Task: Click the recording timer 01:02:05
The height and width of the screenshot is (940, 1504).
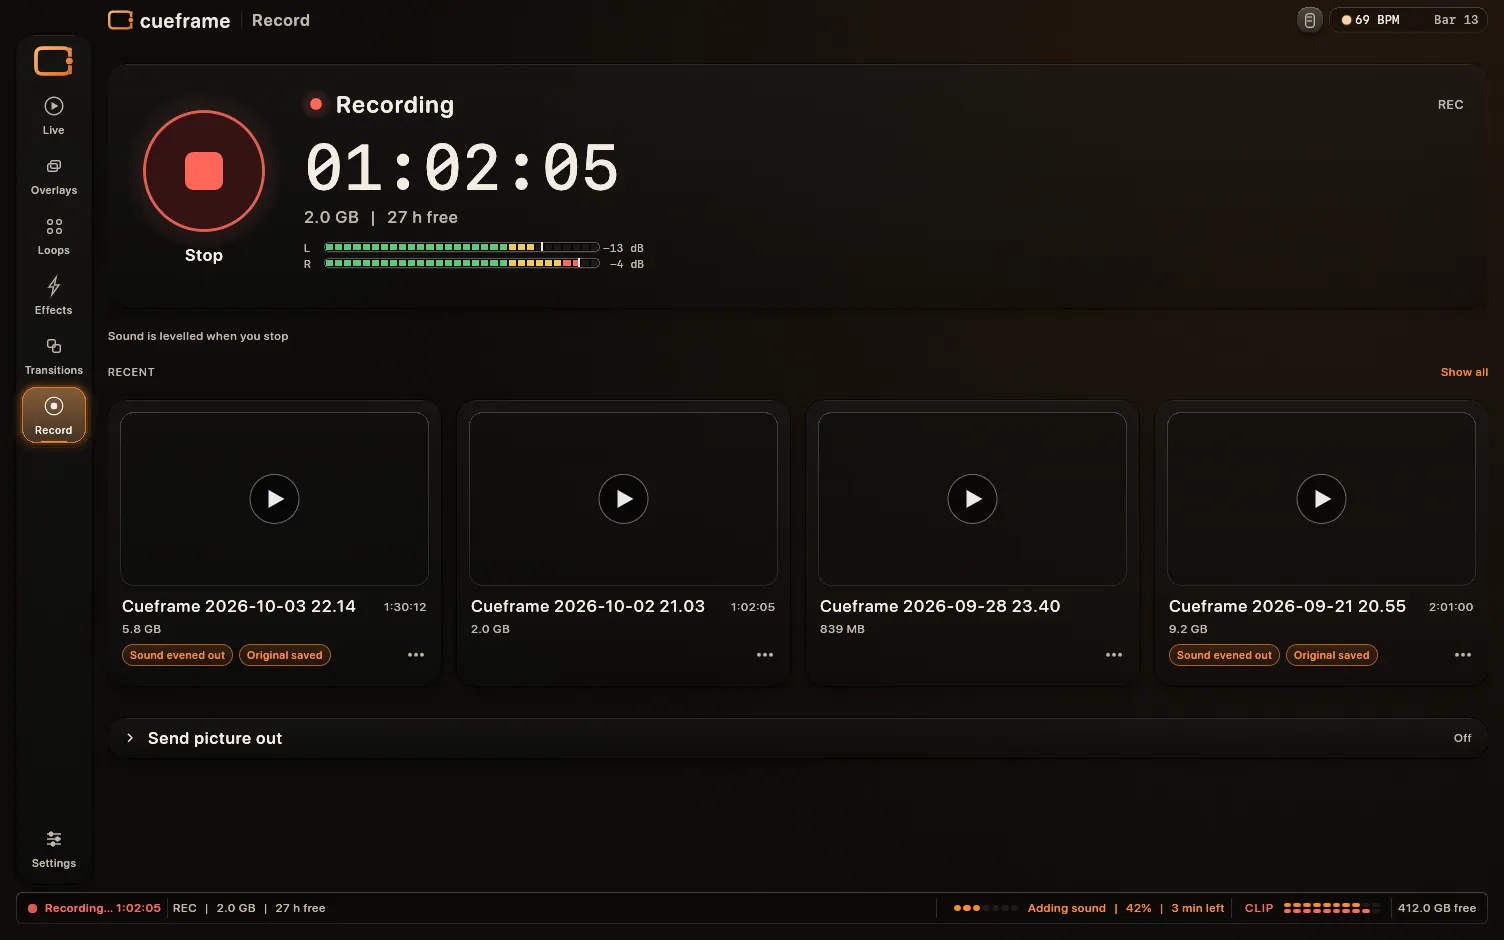Action: [x=462, y=167]
